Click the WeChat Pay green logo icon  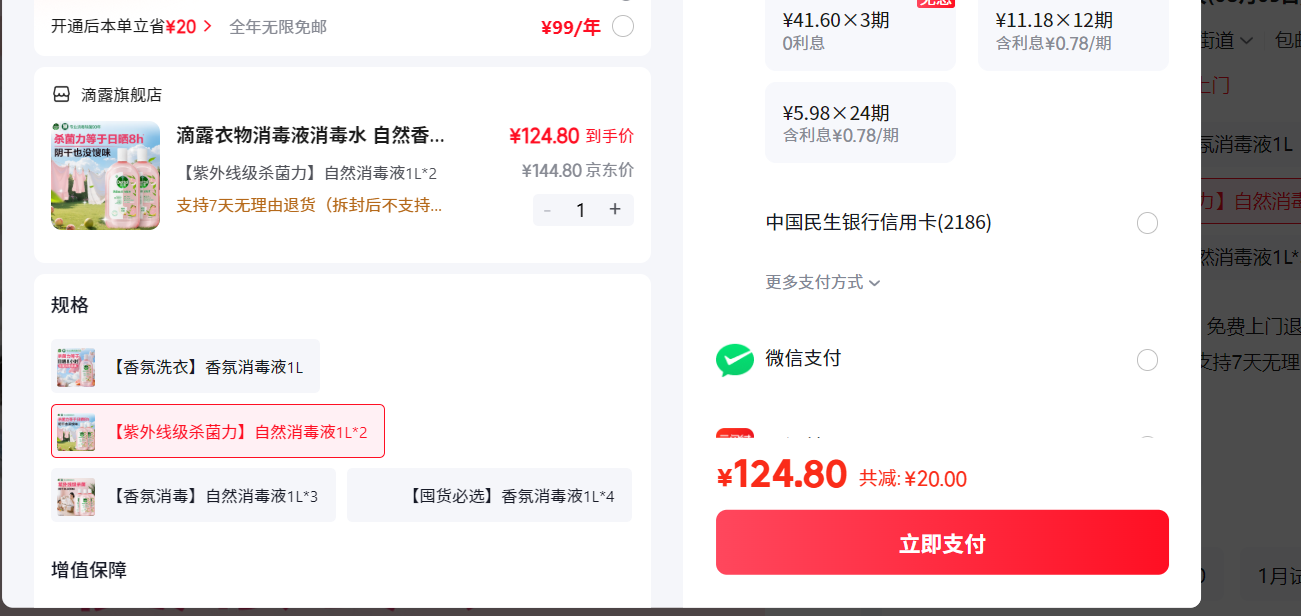735,360
